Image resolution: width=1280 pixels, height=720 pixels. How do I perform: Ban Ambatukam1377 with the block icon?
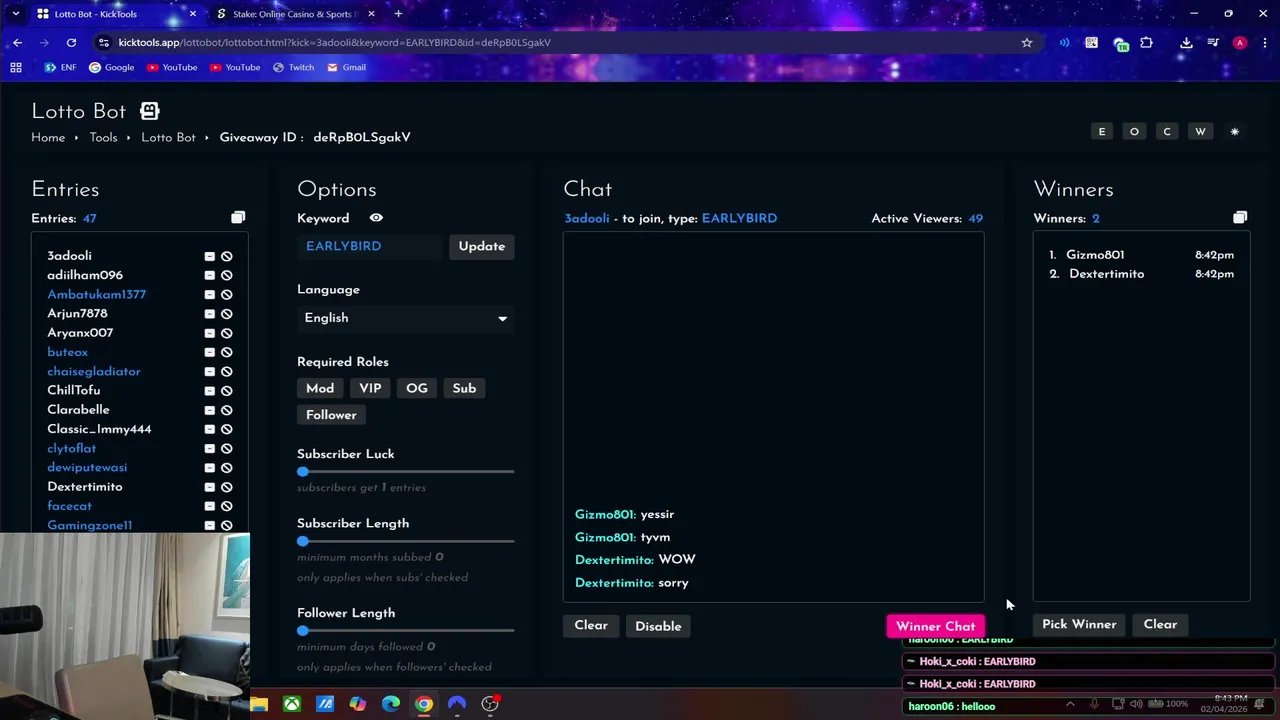[227, 295]
